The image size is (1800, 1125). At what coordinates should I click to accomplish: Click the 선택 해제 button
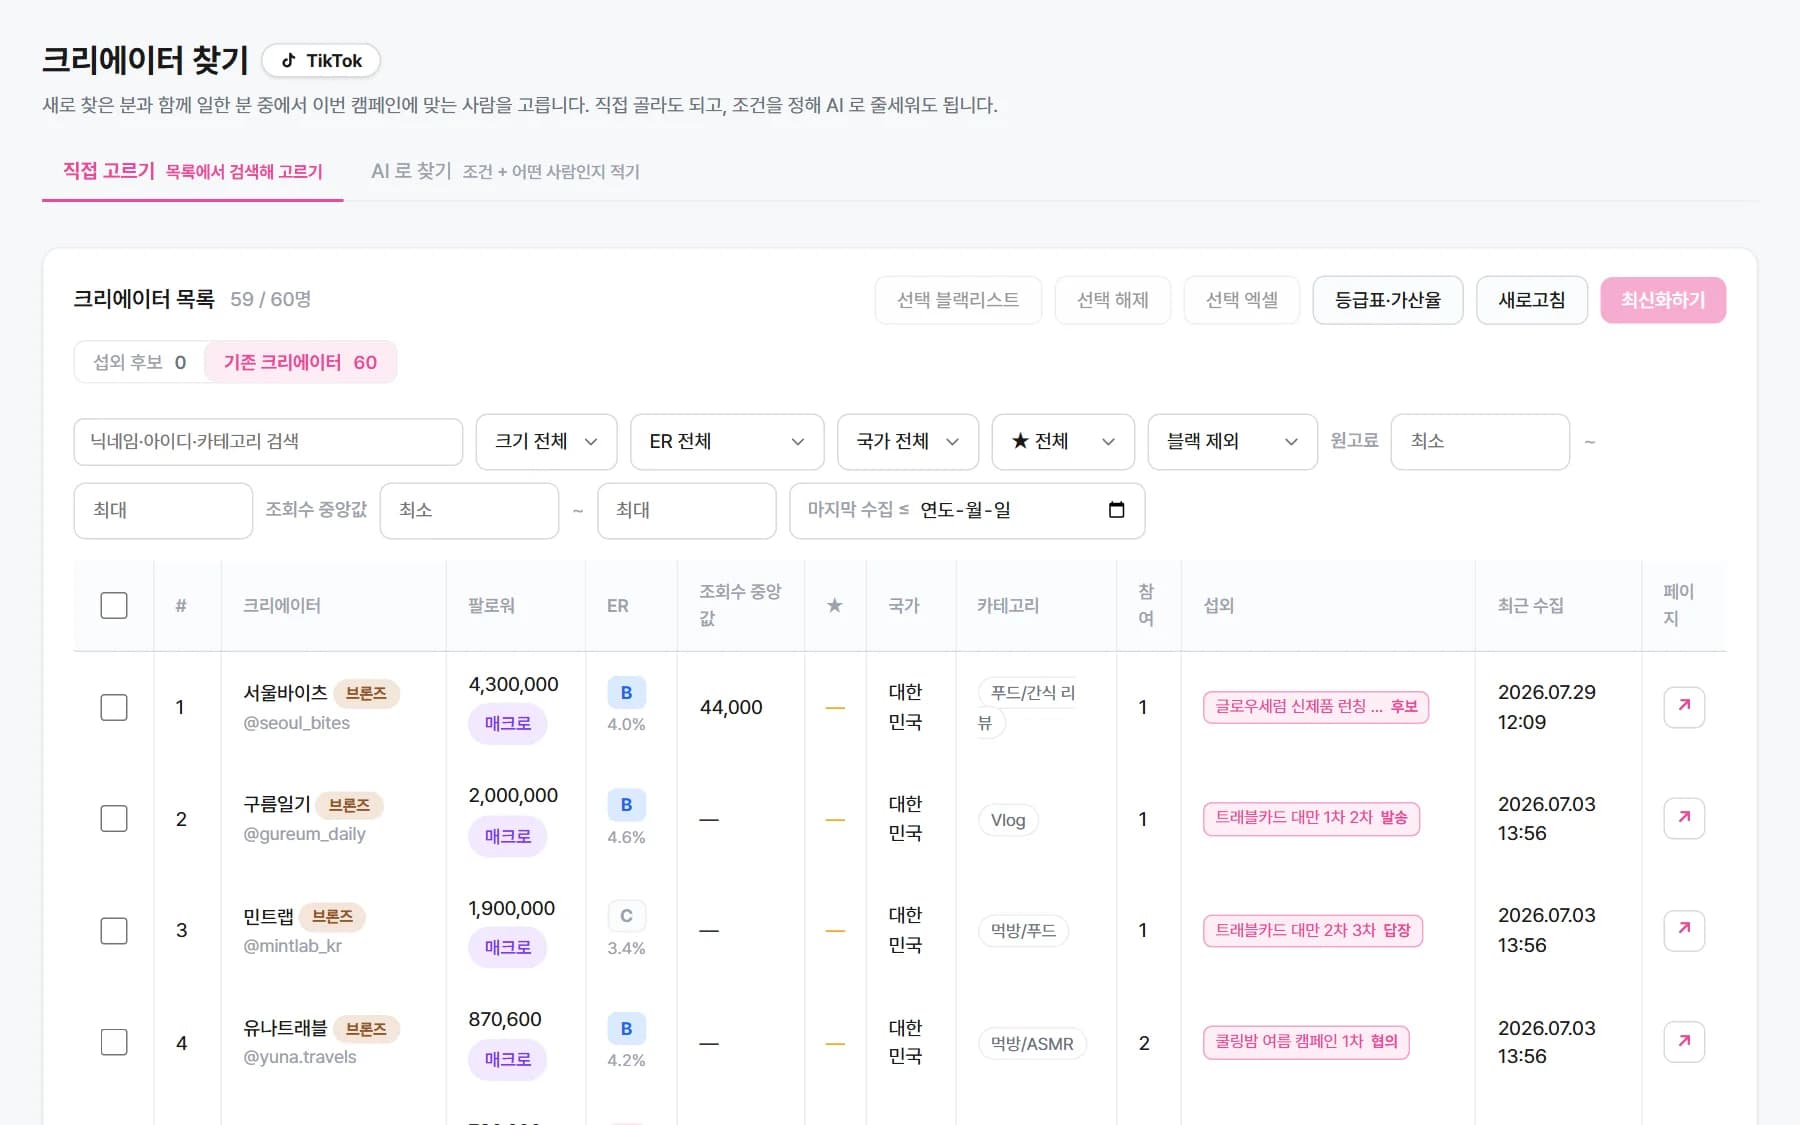(x=1112, y=300)
